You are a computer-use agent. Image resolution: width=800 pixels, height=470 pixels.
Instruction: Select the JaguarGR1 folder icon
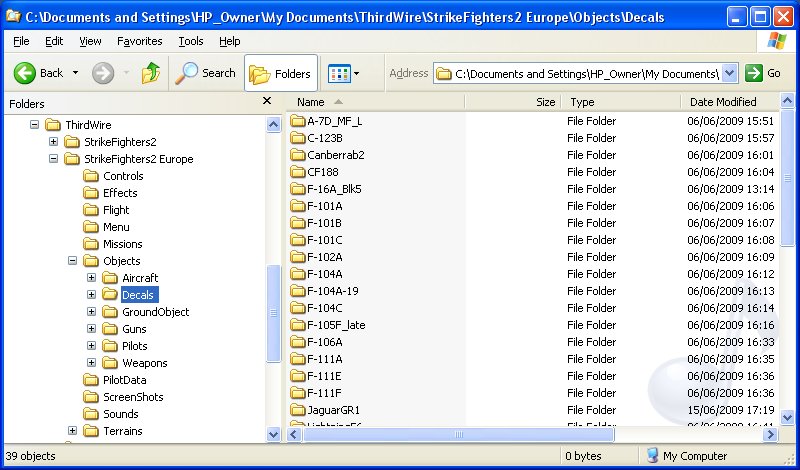point(297,410)
